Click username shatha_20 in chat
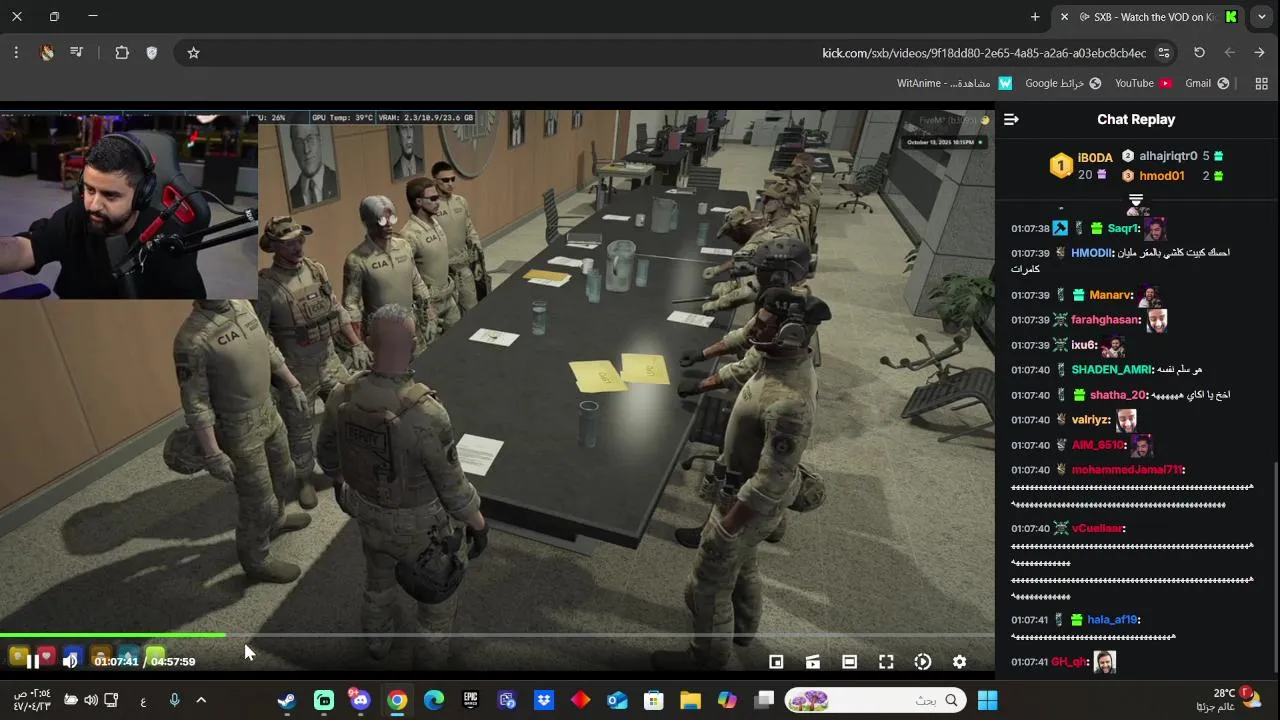This screenshot has width=1280, height=720. point(1117,395)
